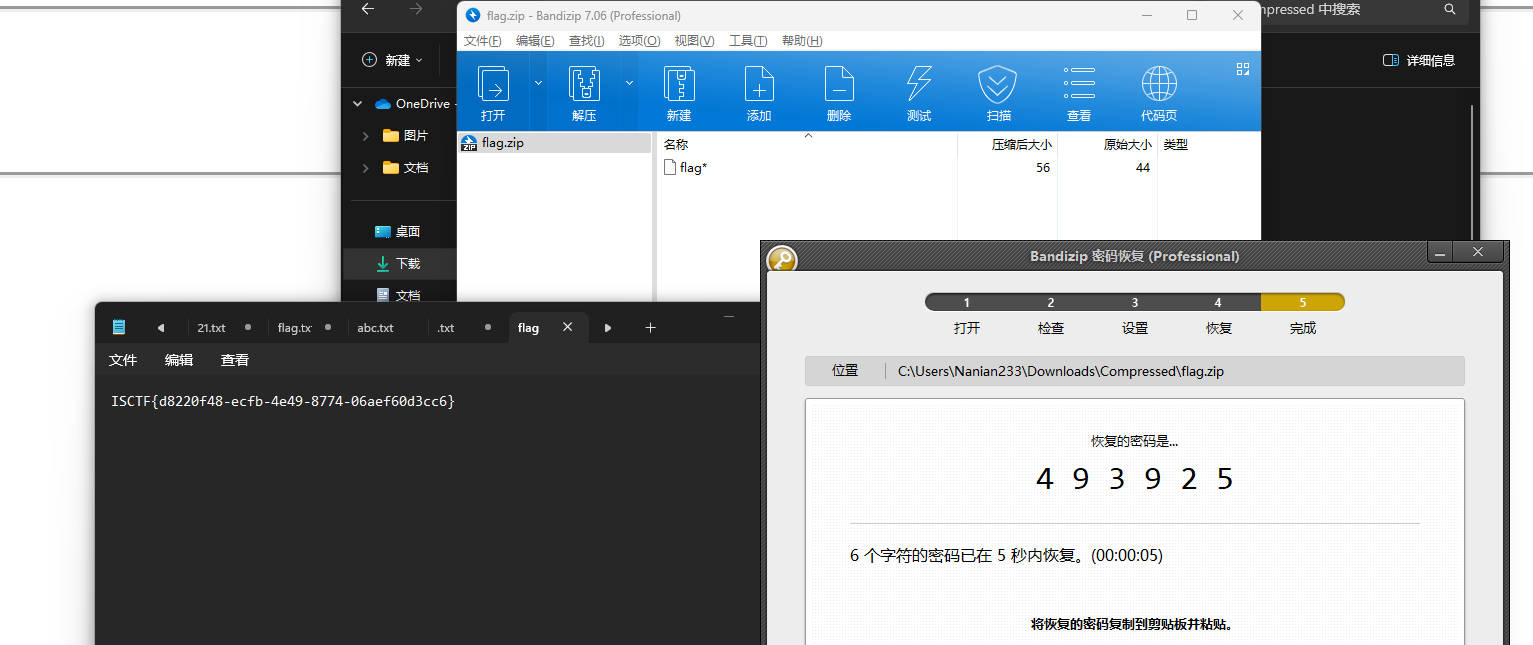Click the 测试 (Test) lightning icon
The width and height of the screenshot is (1533, 645).
pyautogui.click(x=919, y=84)
